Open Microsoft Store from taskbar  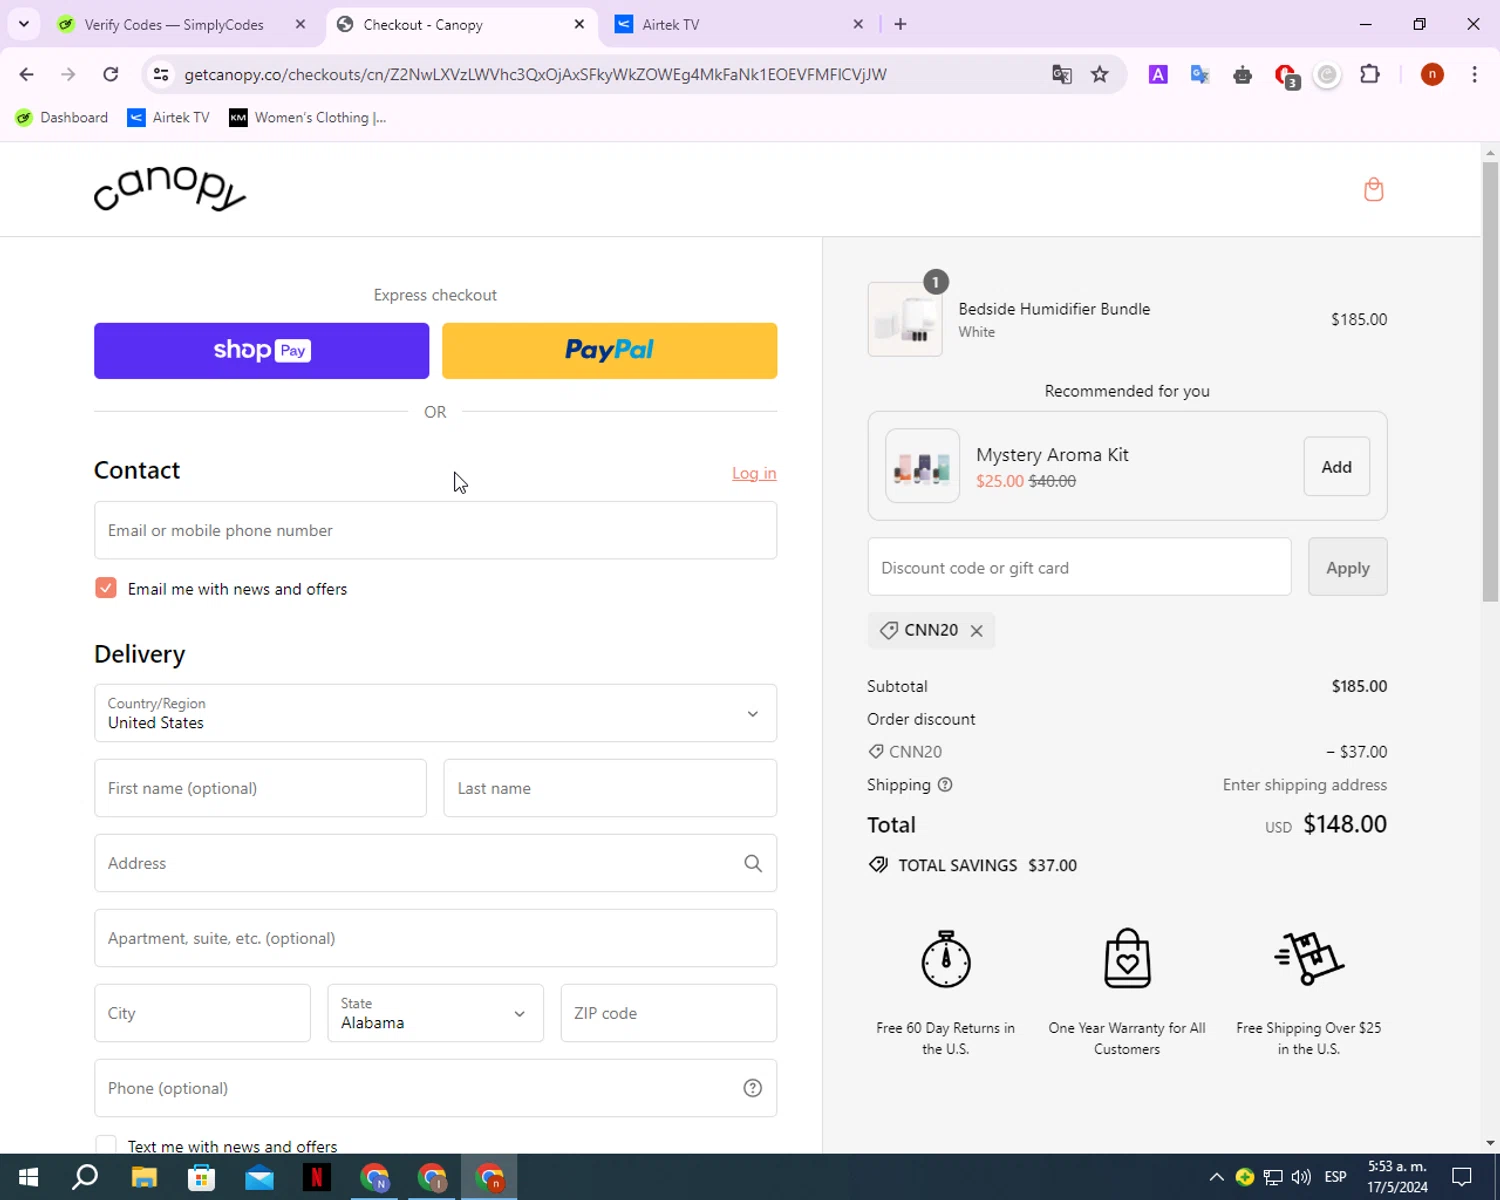pos(202,1177)
